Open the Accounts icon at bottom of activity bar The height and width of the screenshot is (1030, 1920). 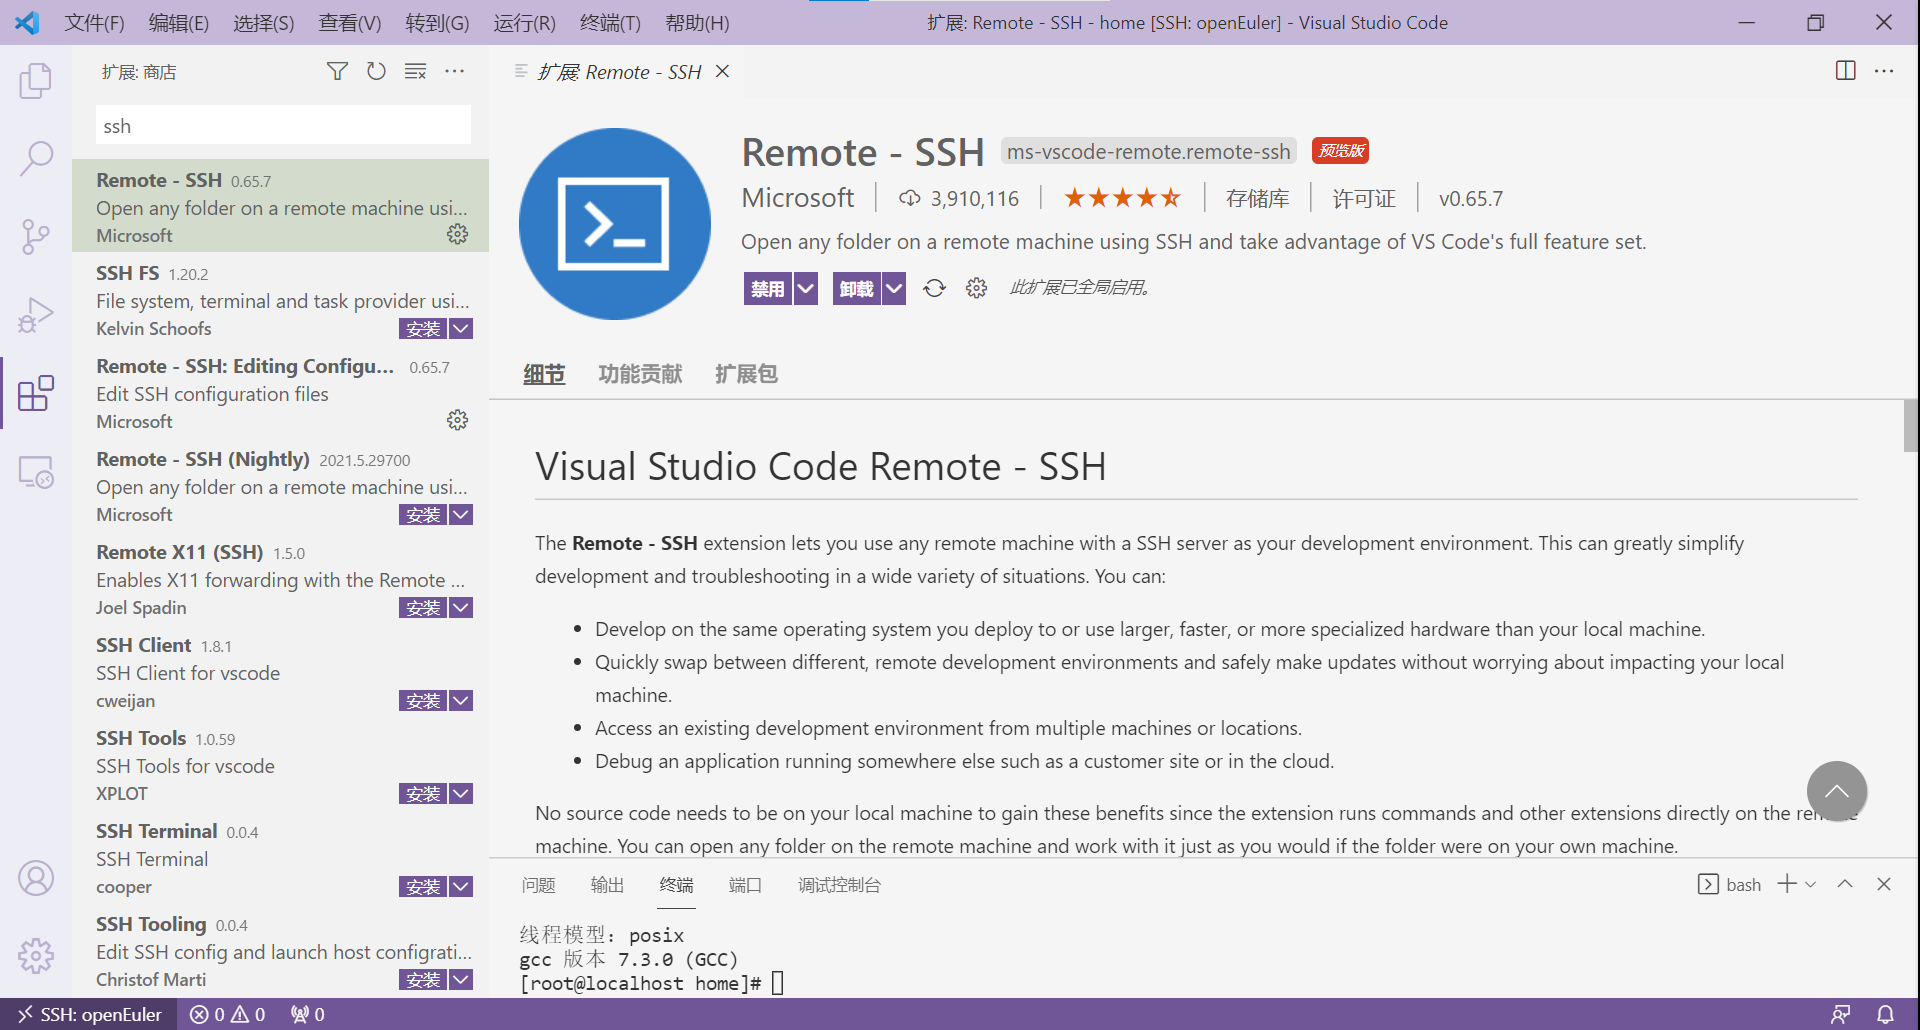[x=36, y=877]
